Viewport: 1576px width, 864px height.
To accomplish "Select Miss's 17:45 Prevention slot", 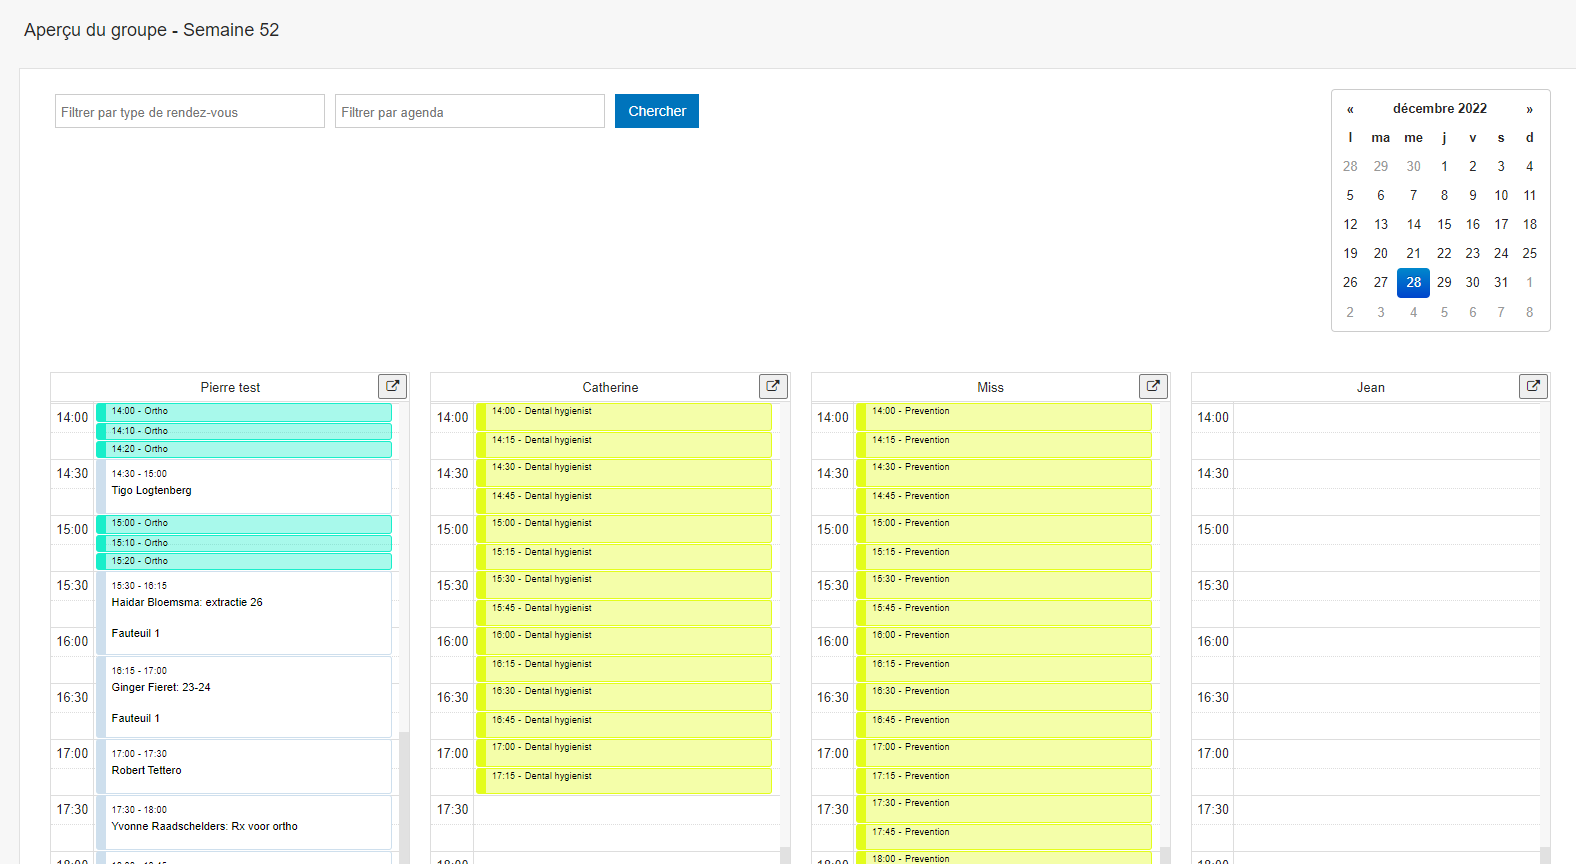I will pos(1004,837).
